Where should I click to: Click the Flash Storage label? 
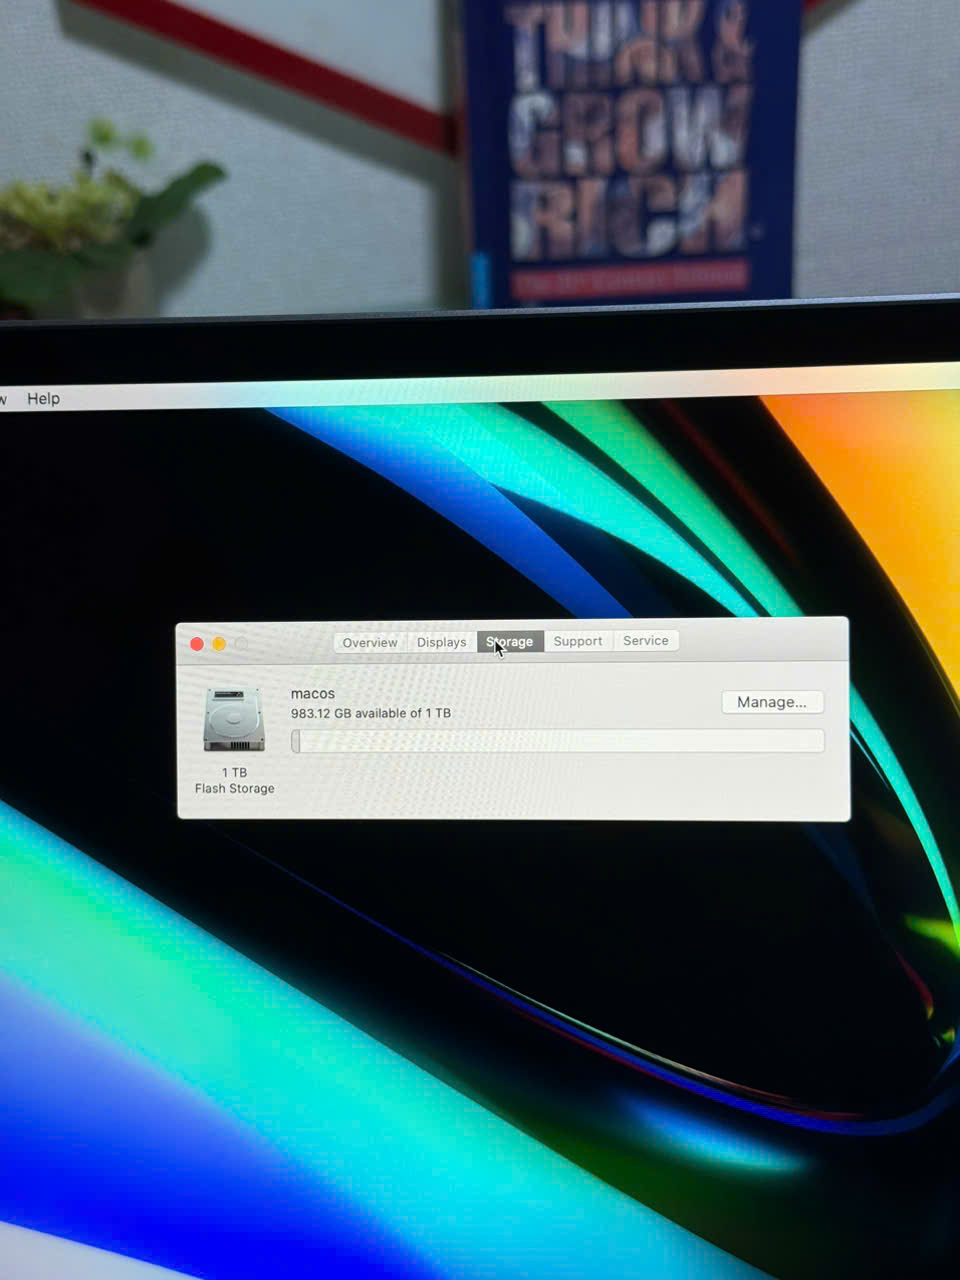[x=234, y=788]
